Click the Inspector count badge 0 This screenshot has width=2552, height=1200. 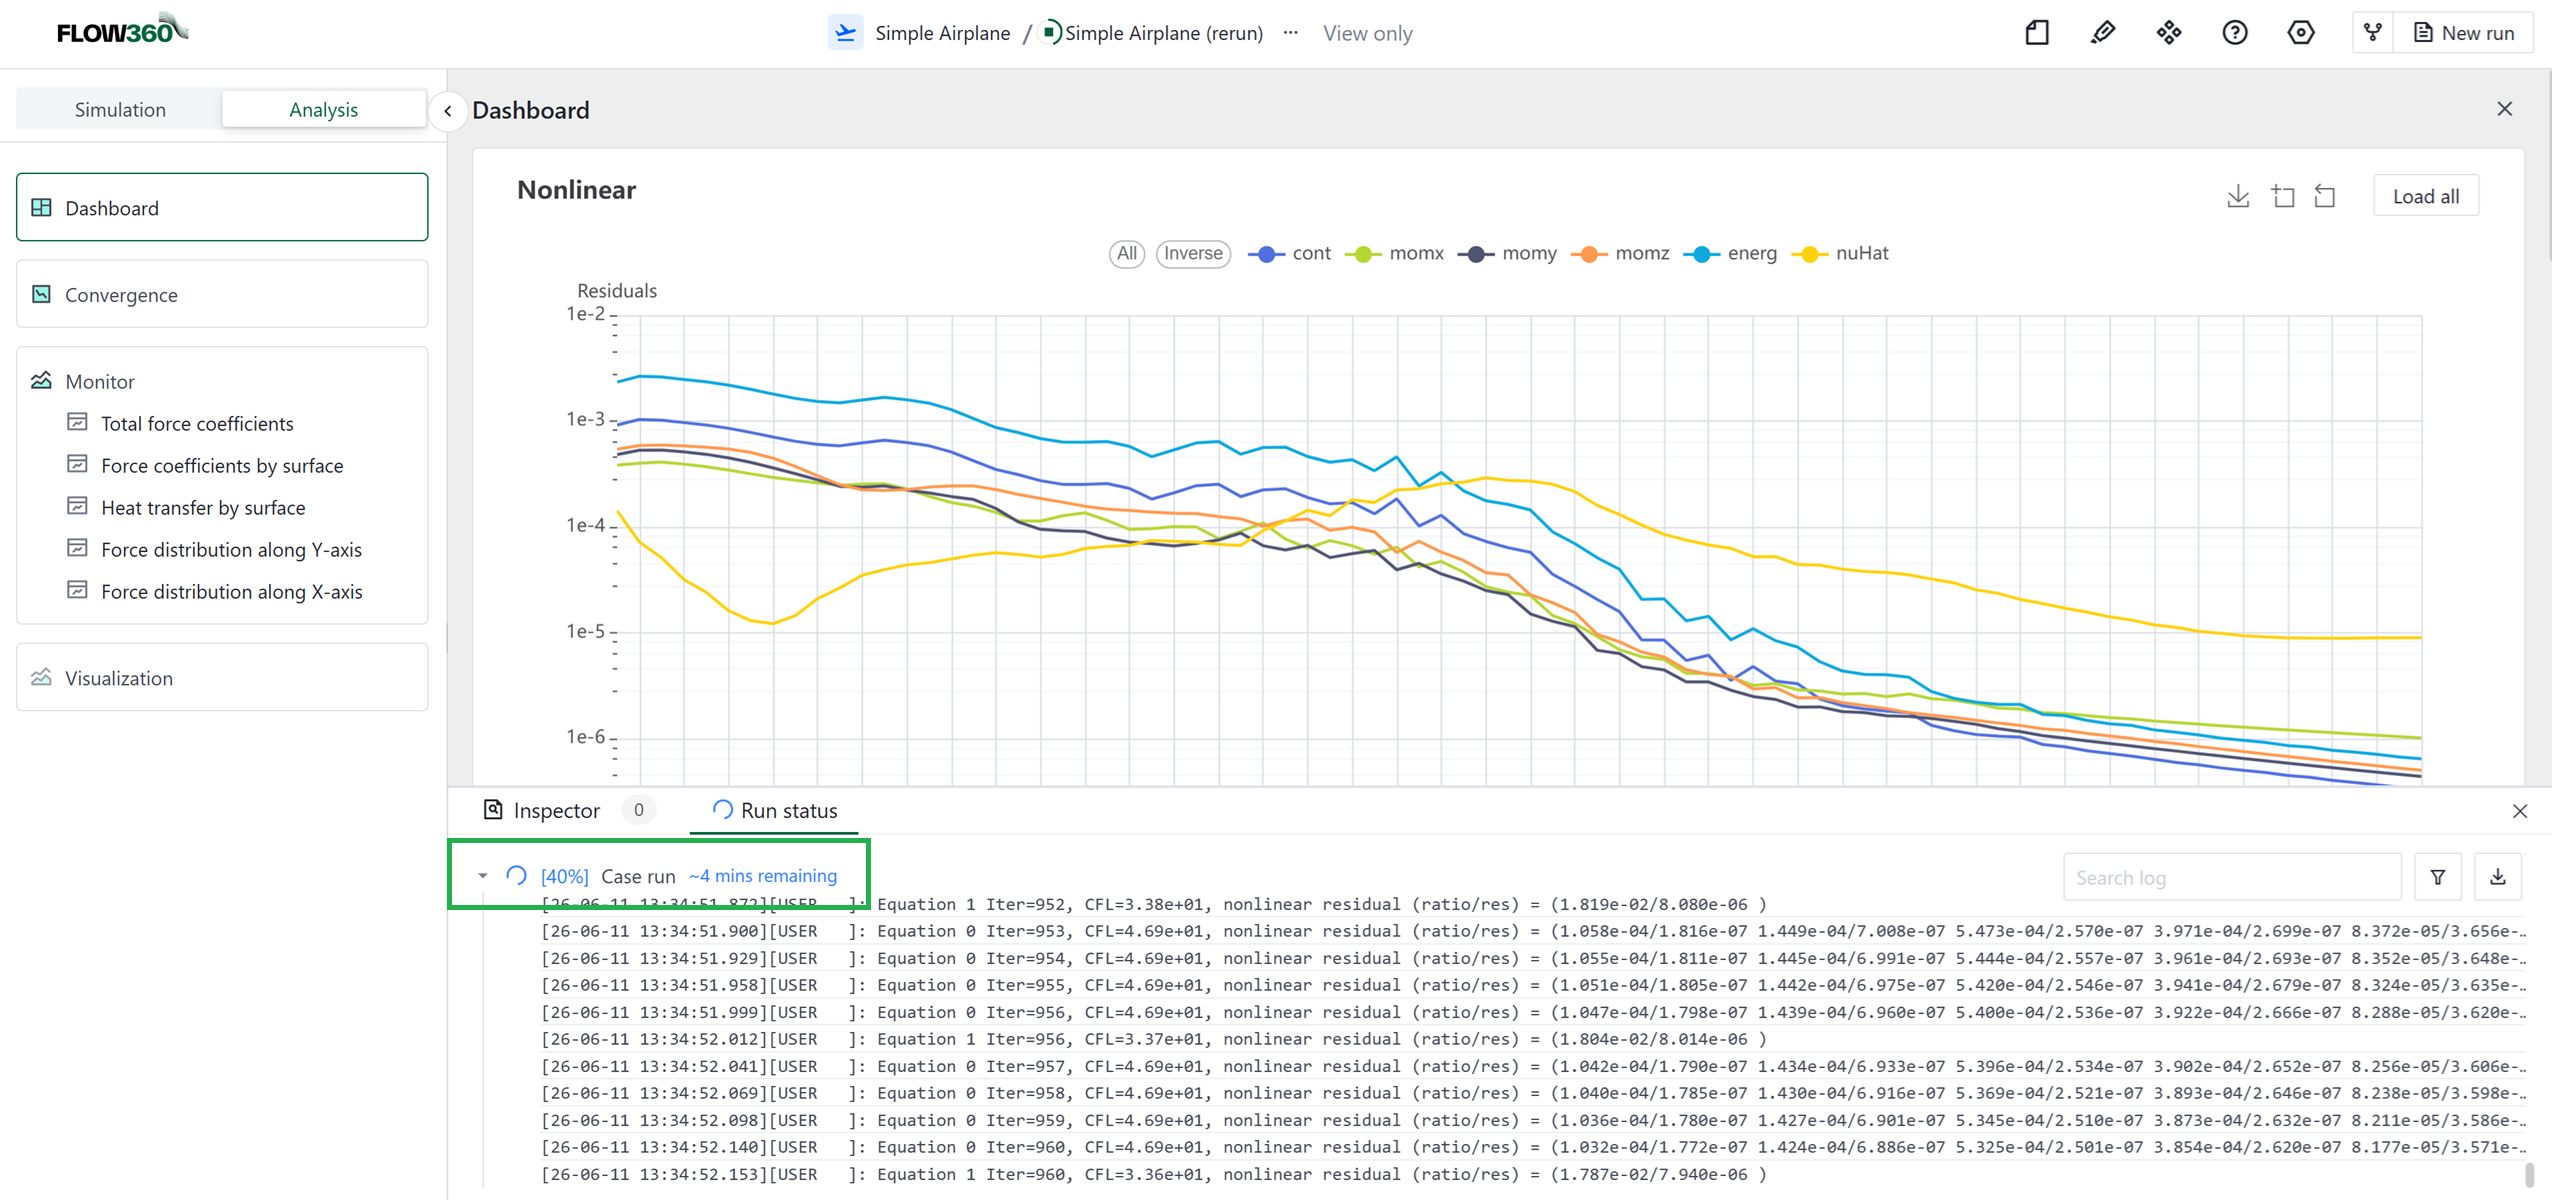639,810
